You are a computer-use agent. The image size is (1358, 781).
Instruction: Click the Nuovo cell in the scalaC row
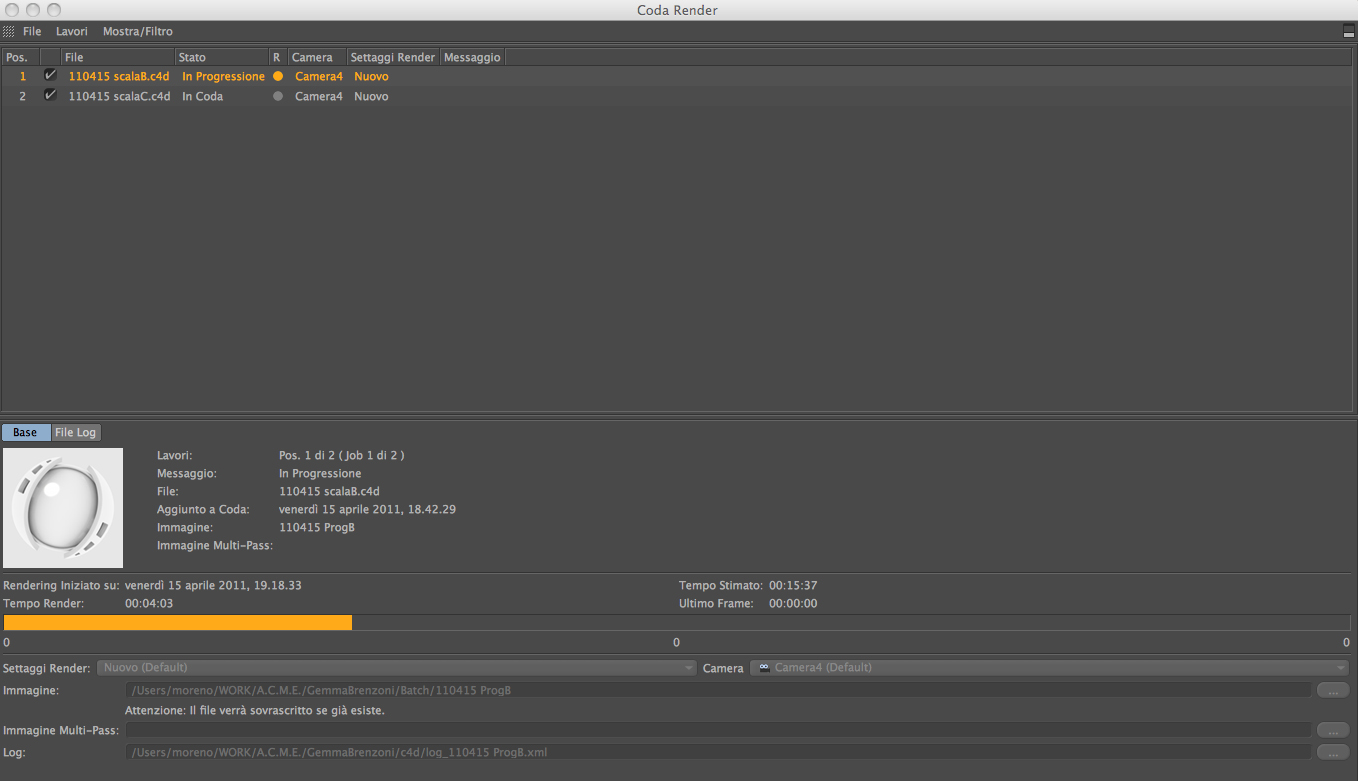tap(371, 96)
